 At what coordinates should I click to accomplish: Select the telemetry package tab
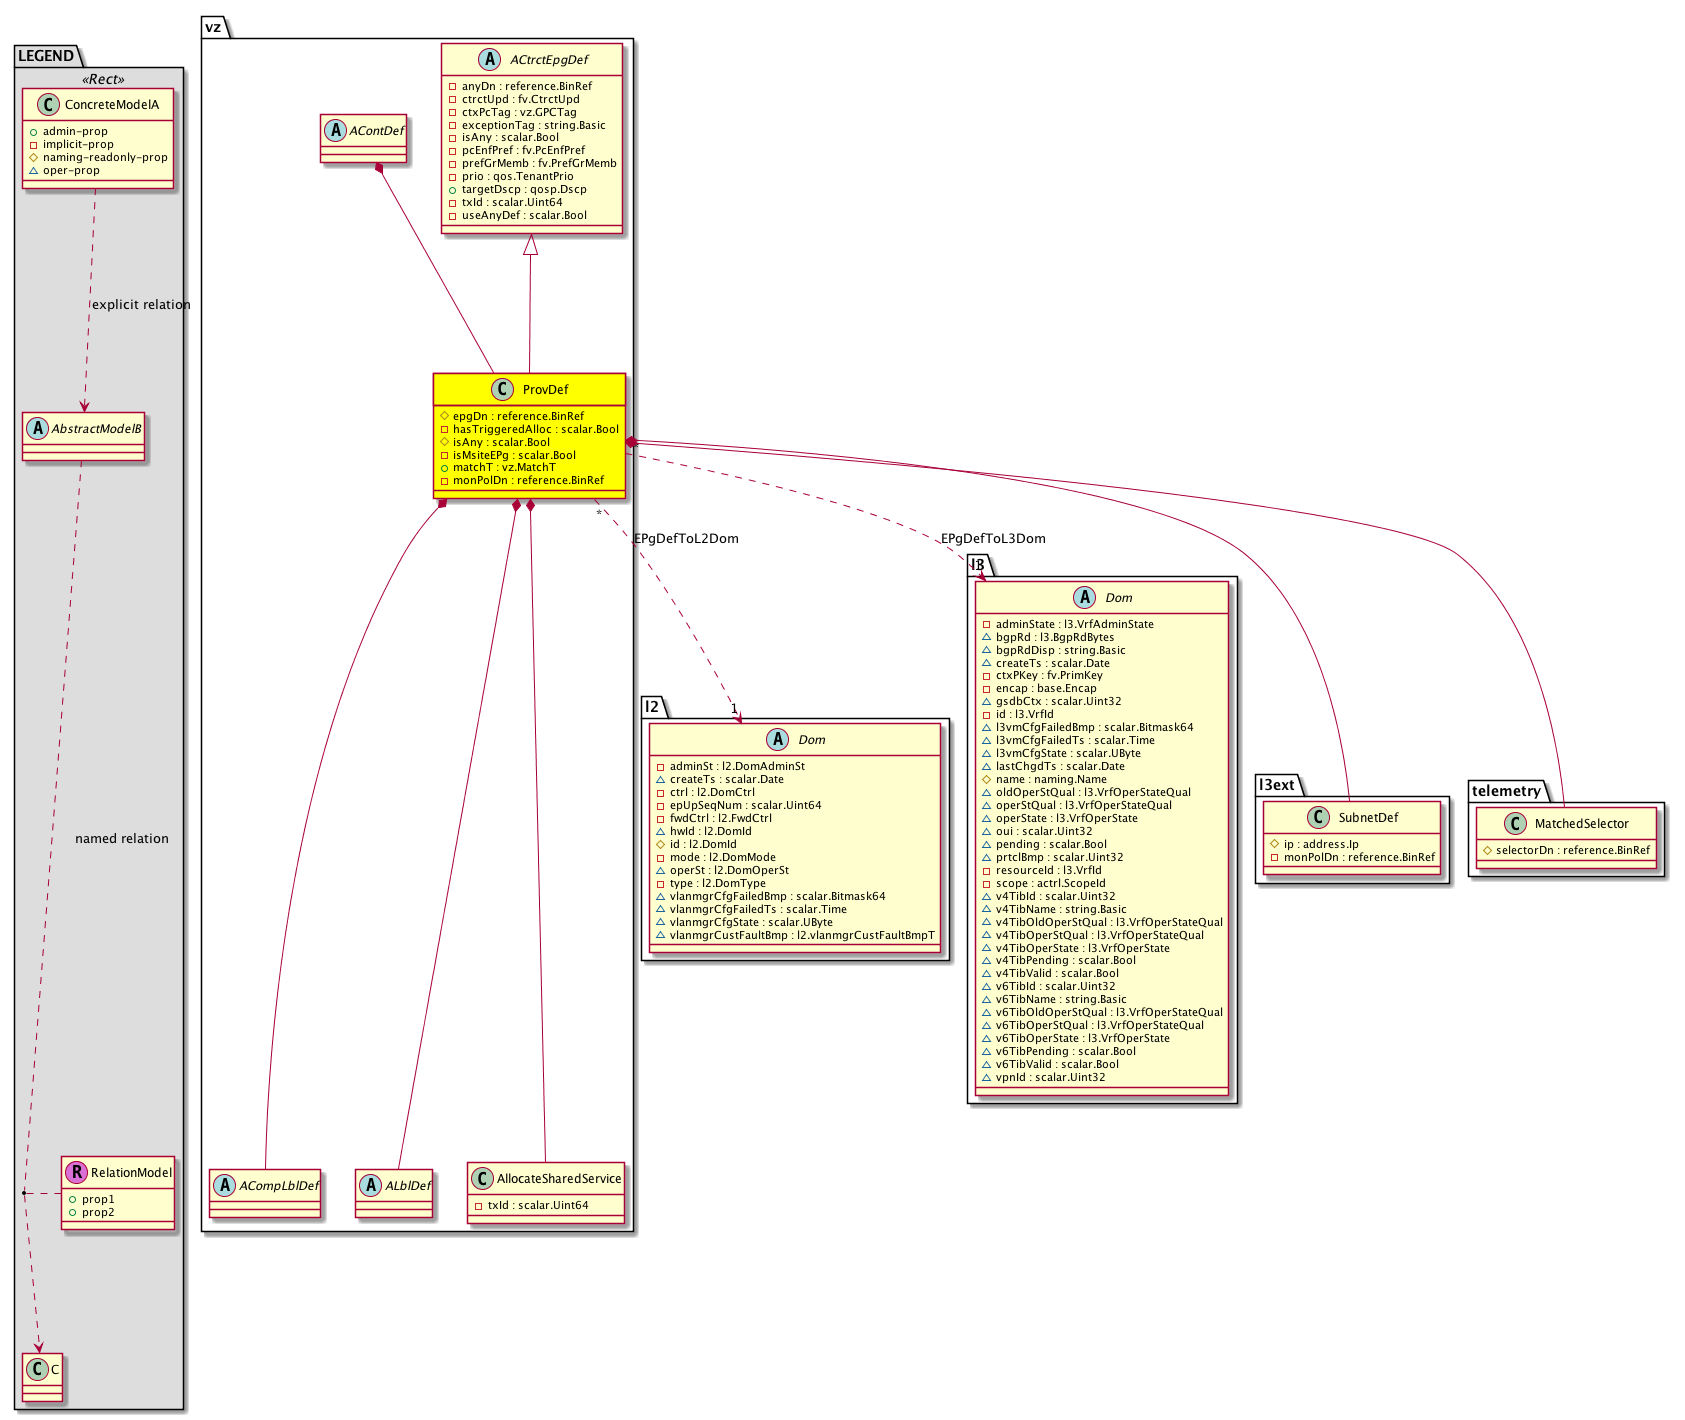[1506, 791]
